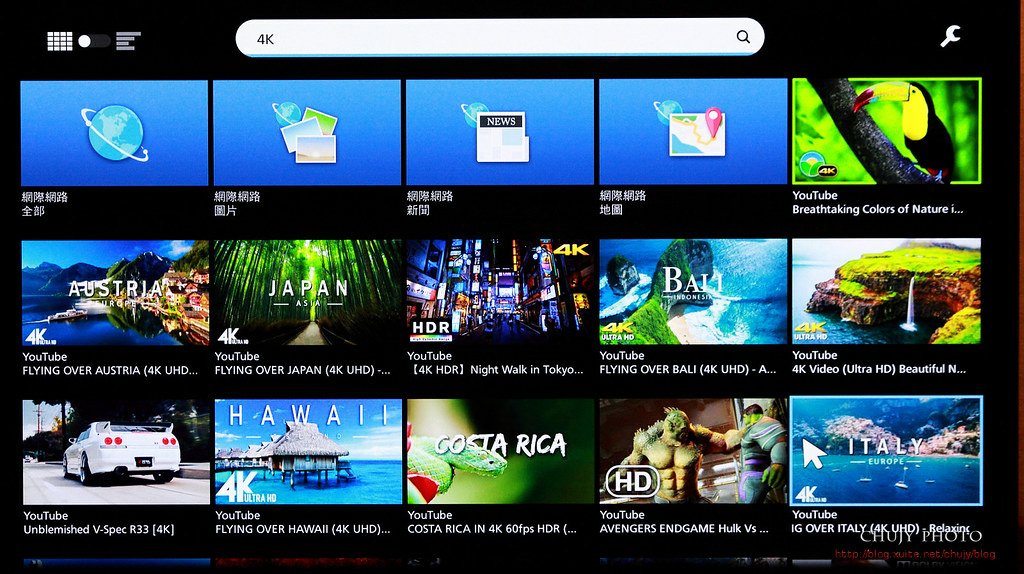Click the 地圖 label text
This screenshot has height=574, width=1024.
pos(611,209)
